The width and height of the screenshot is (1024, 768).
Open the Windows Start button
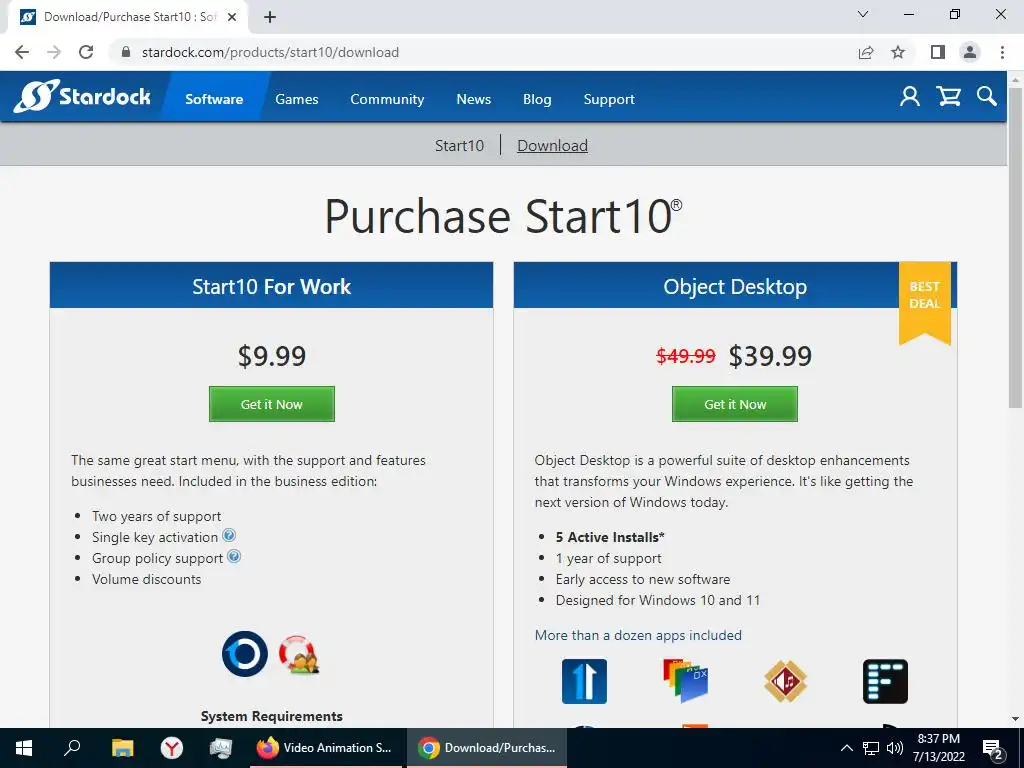tap(24, 748)
